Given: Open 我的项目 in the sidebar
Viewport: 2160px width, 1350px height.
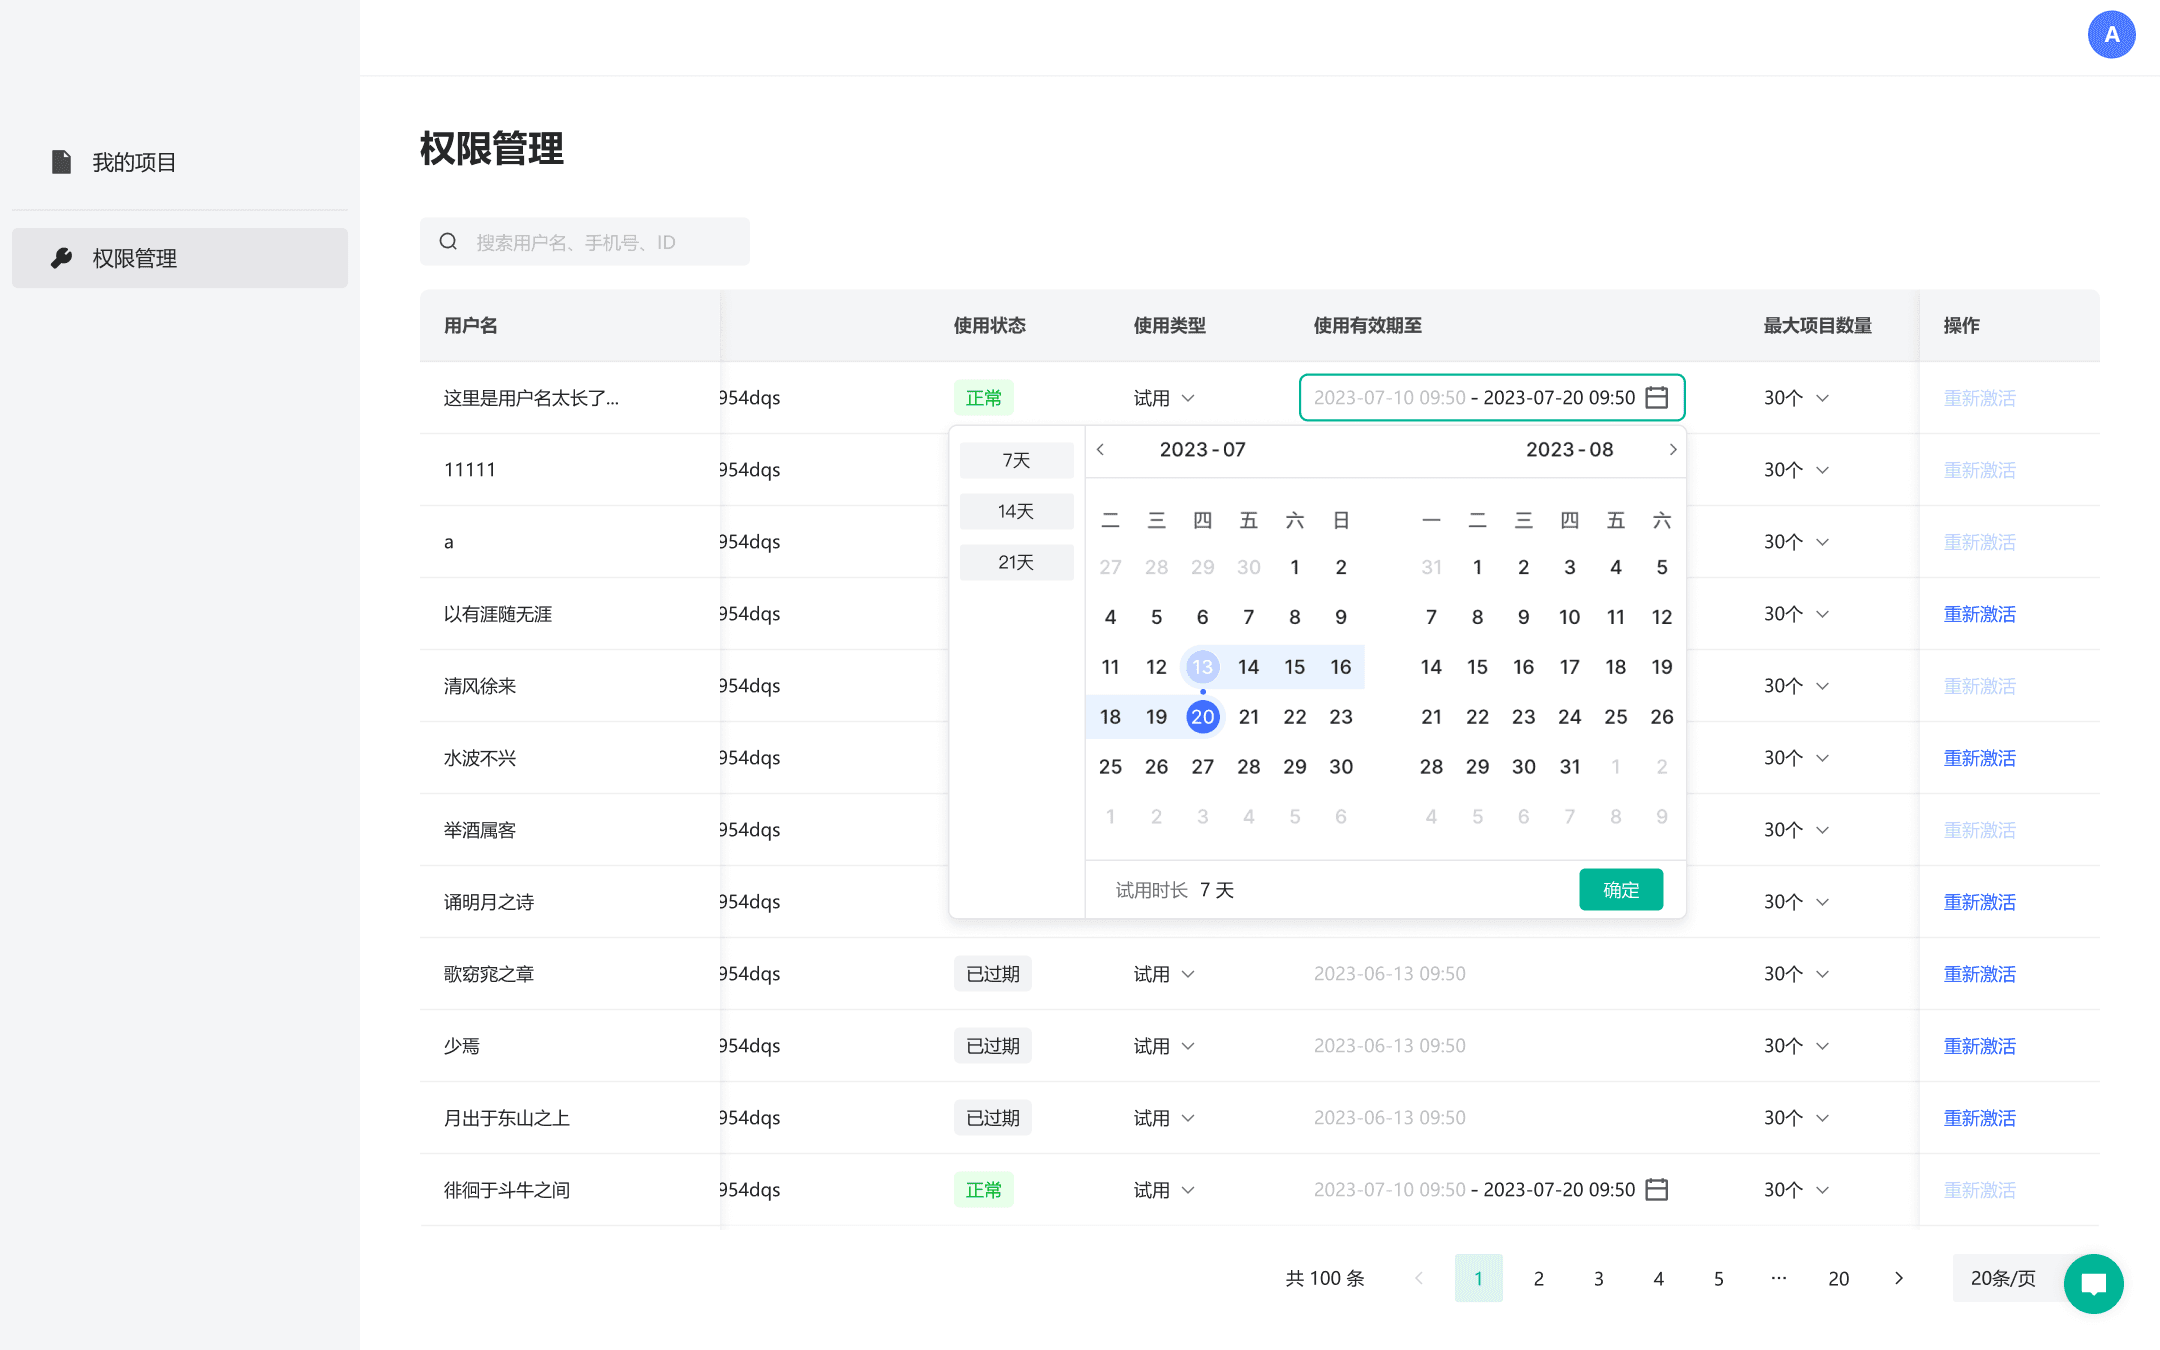Looking at the screenshot, I should (x=134, y=162).
